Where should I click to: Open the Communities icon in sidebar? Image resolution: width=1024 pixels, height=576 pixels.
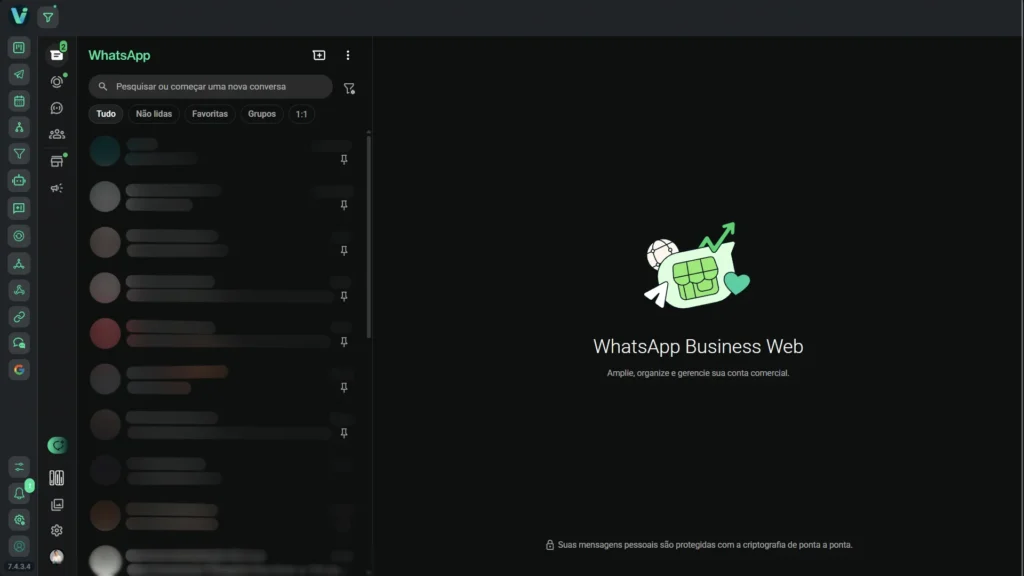pos(57,134)
